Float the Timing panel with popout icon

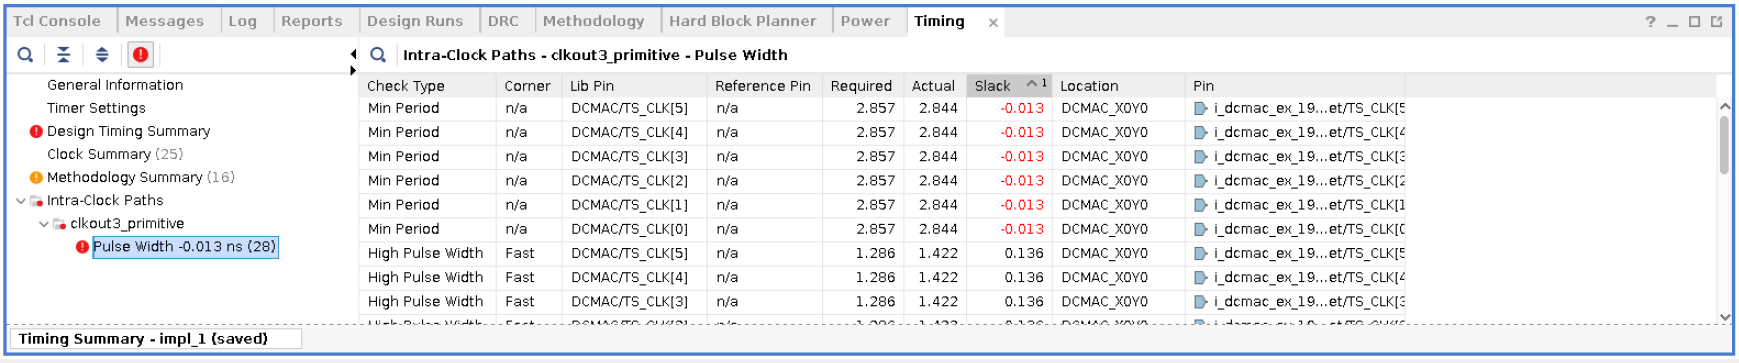point(1717,21)
